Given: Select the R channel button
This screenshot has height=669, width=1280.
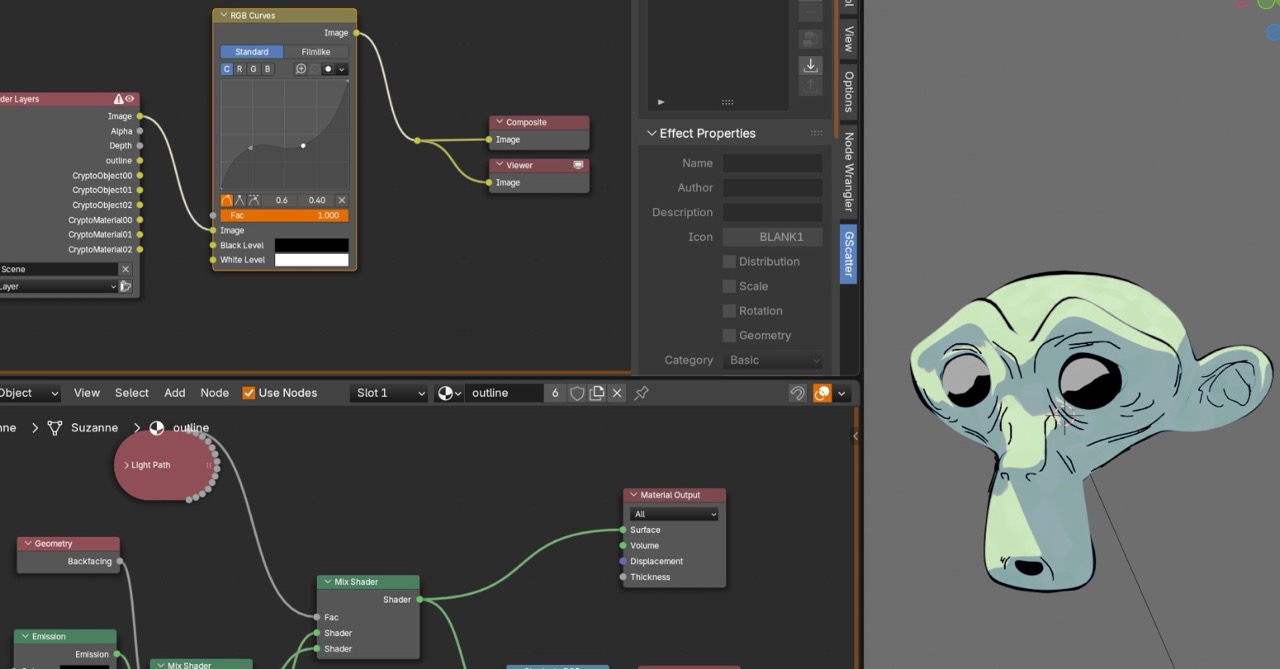Looking at the screenshot, I should [x=240, y=69].
